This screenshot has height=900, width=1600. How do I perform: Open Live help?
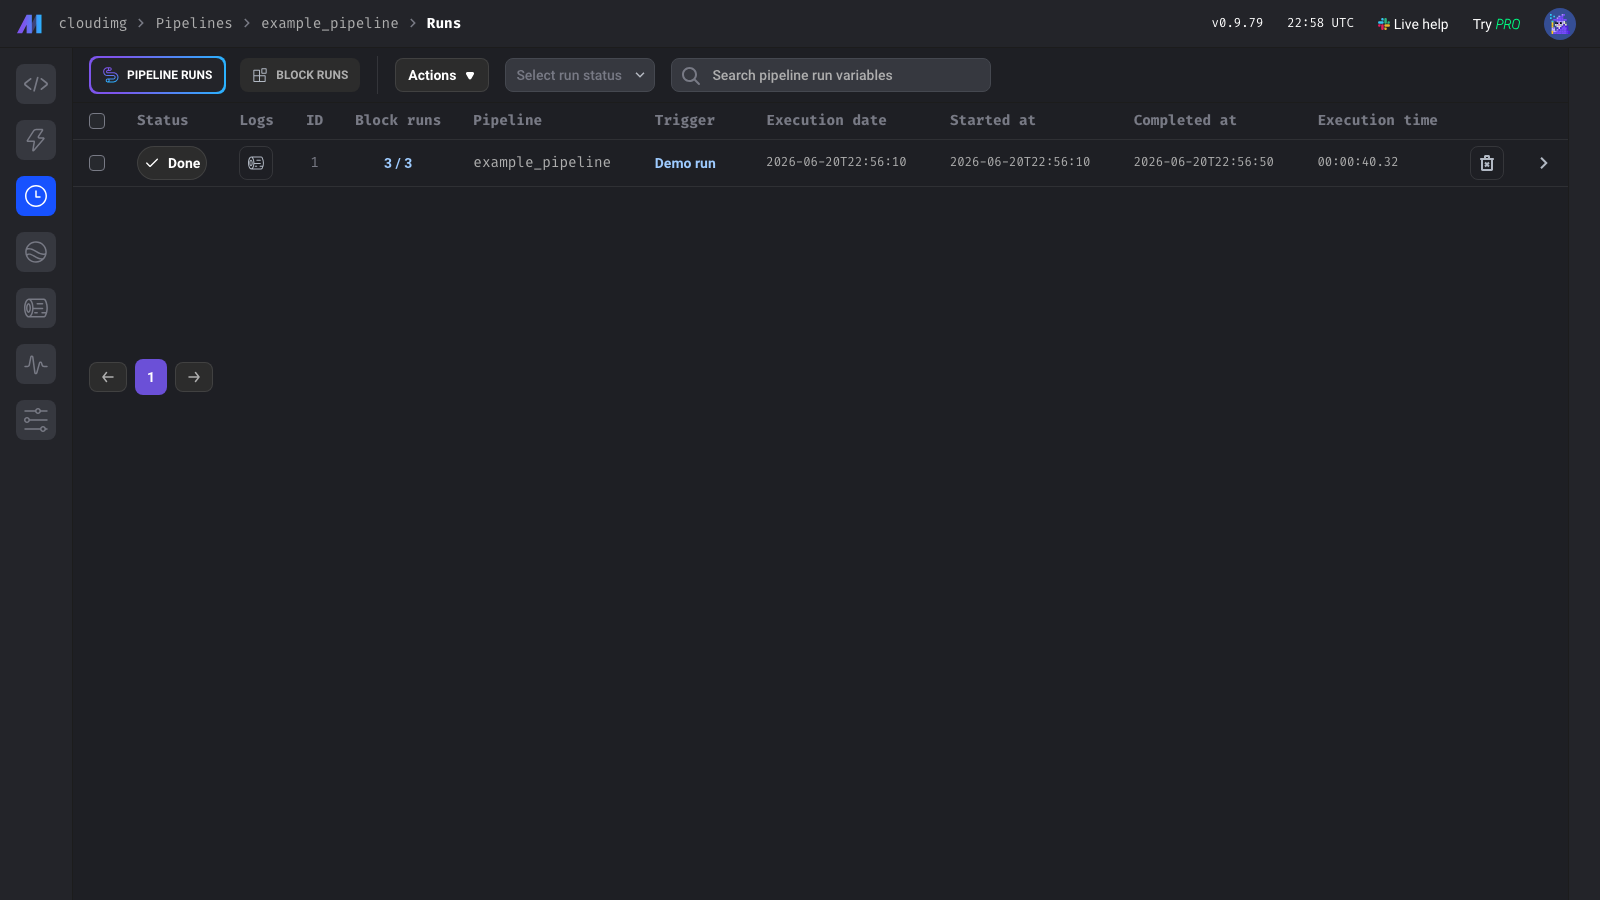(1413, 24)
